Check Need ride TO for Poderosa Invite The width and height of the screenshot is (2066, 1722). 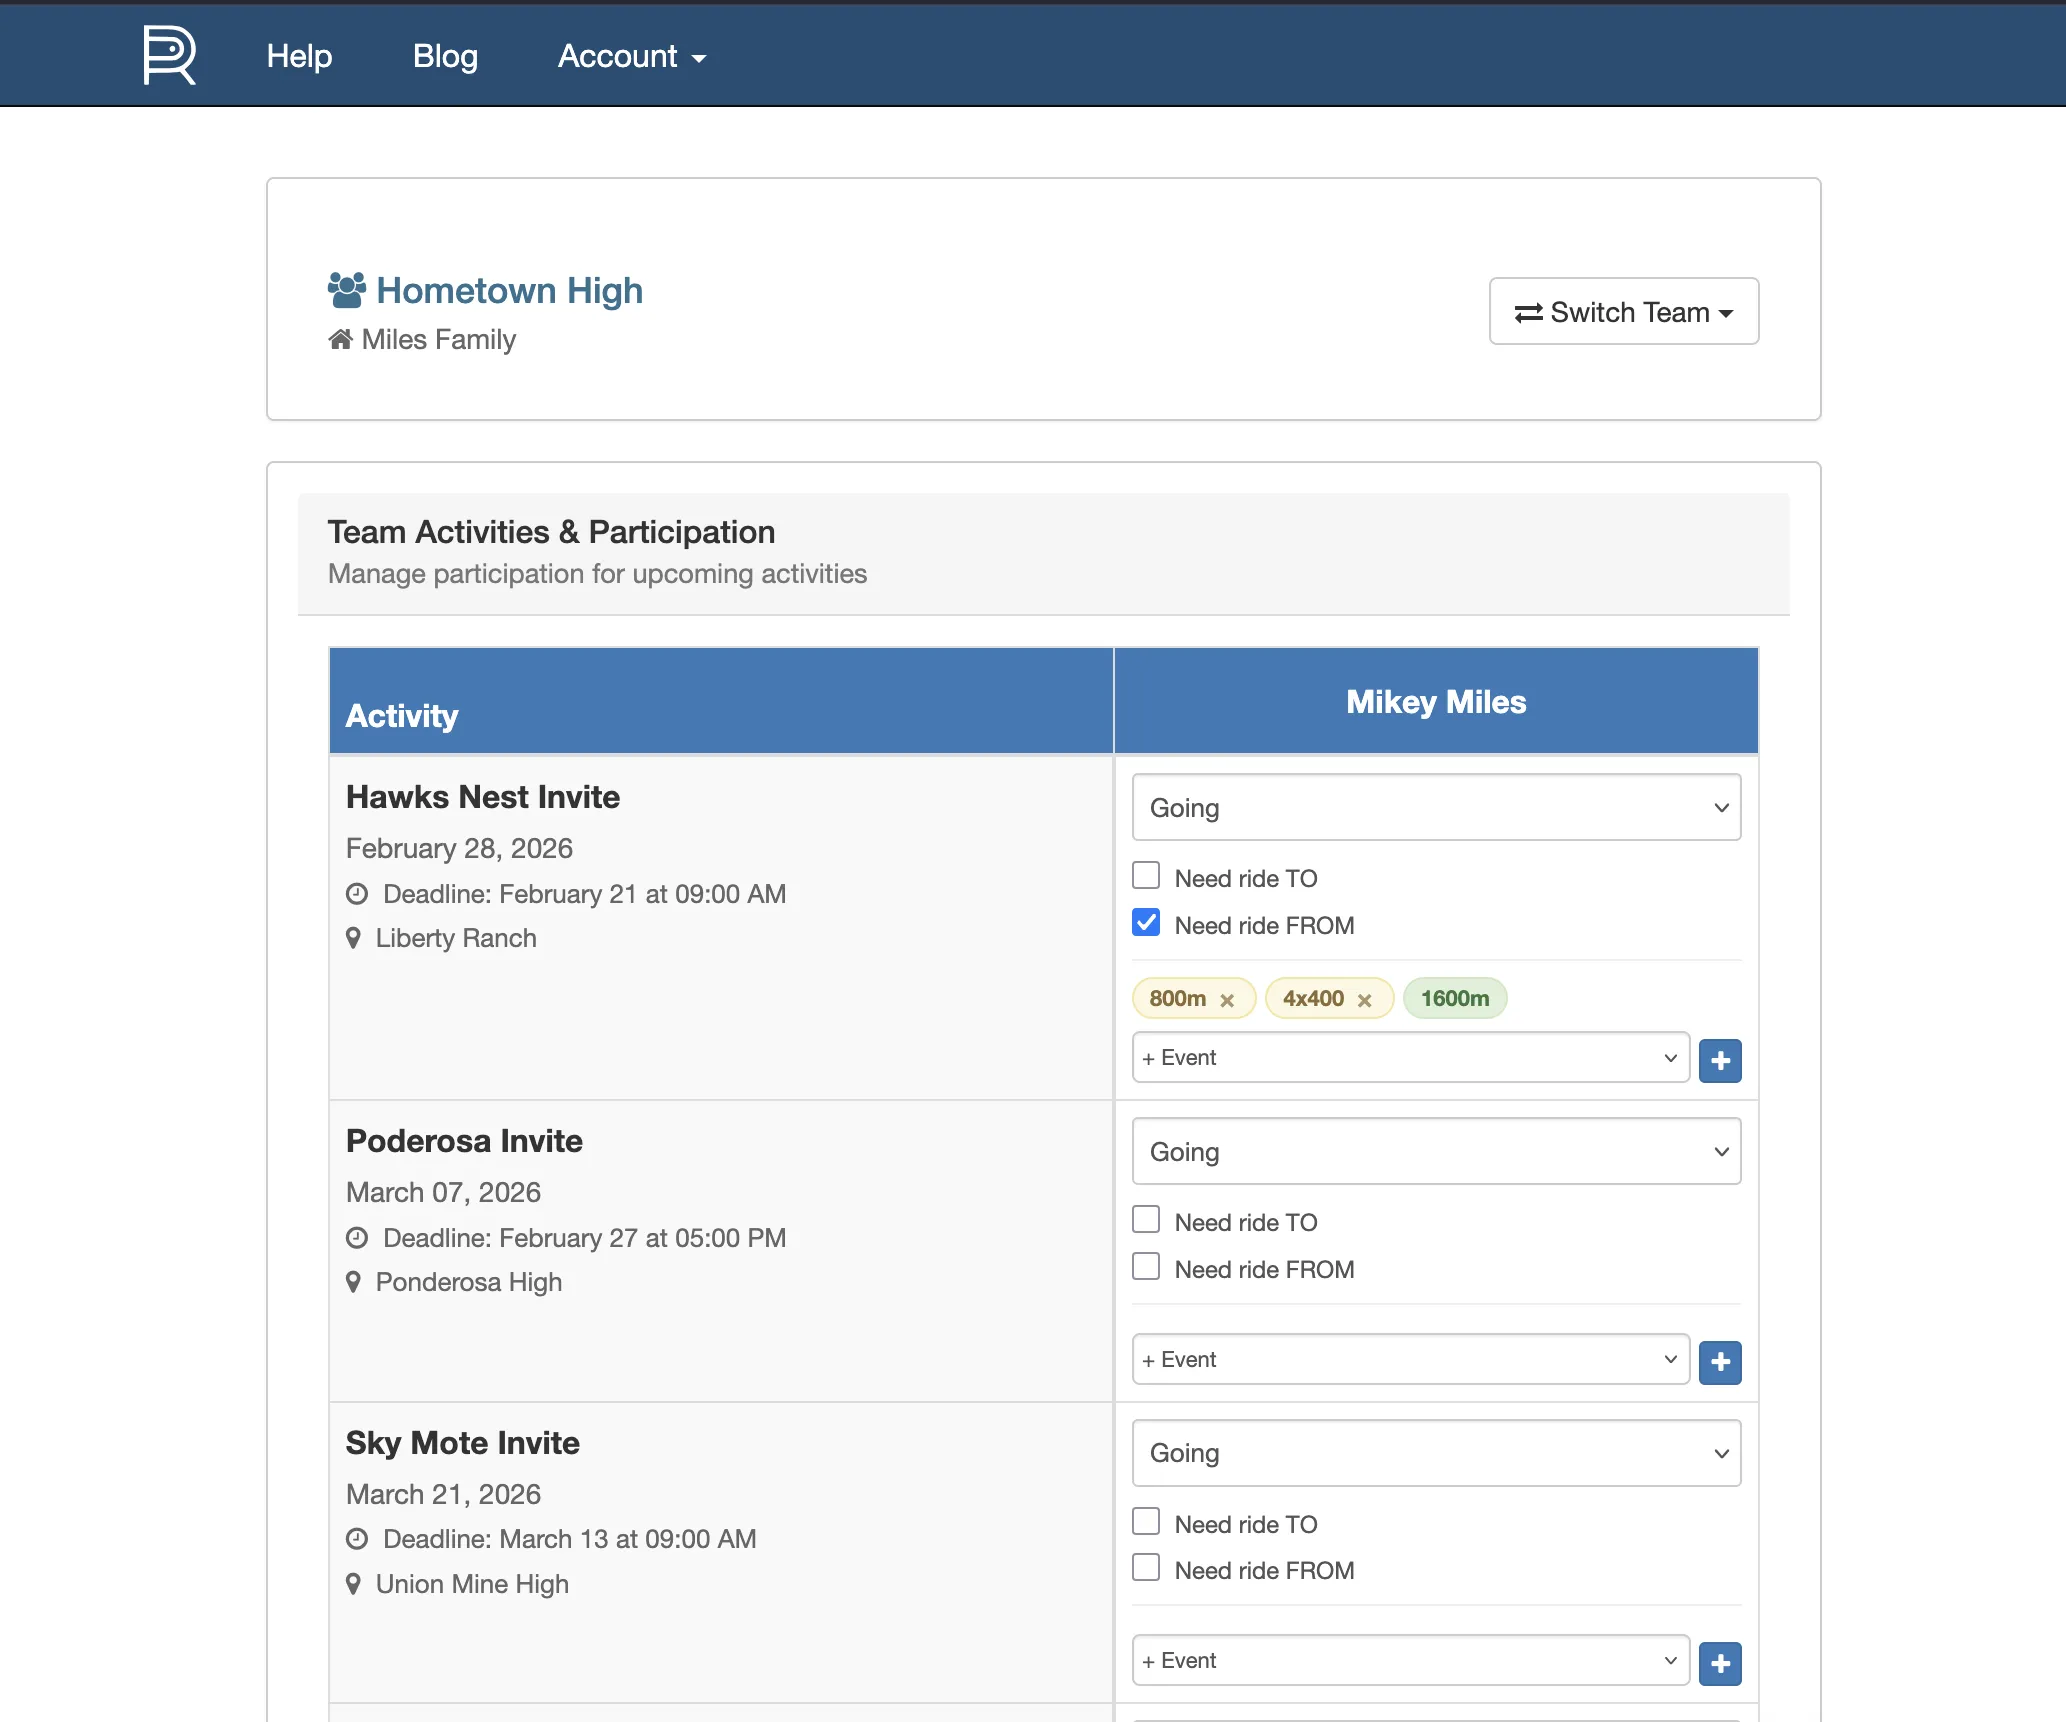pos(1146,1220)
